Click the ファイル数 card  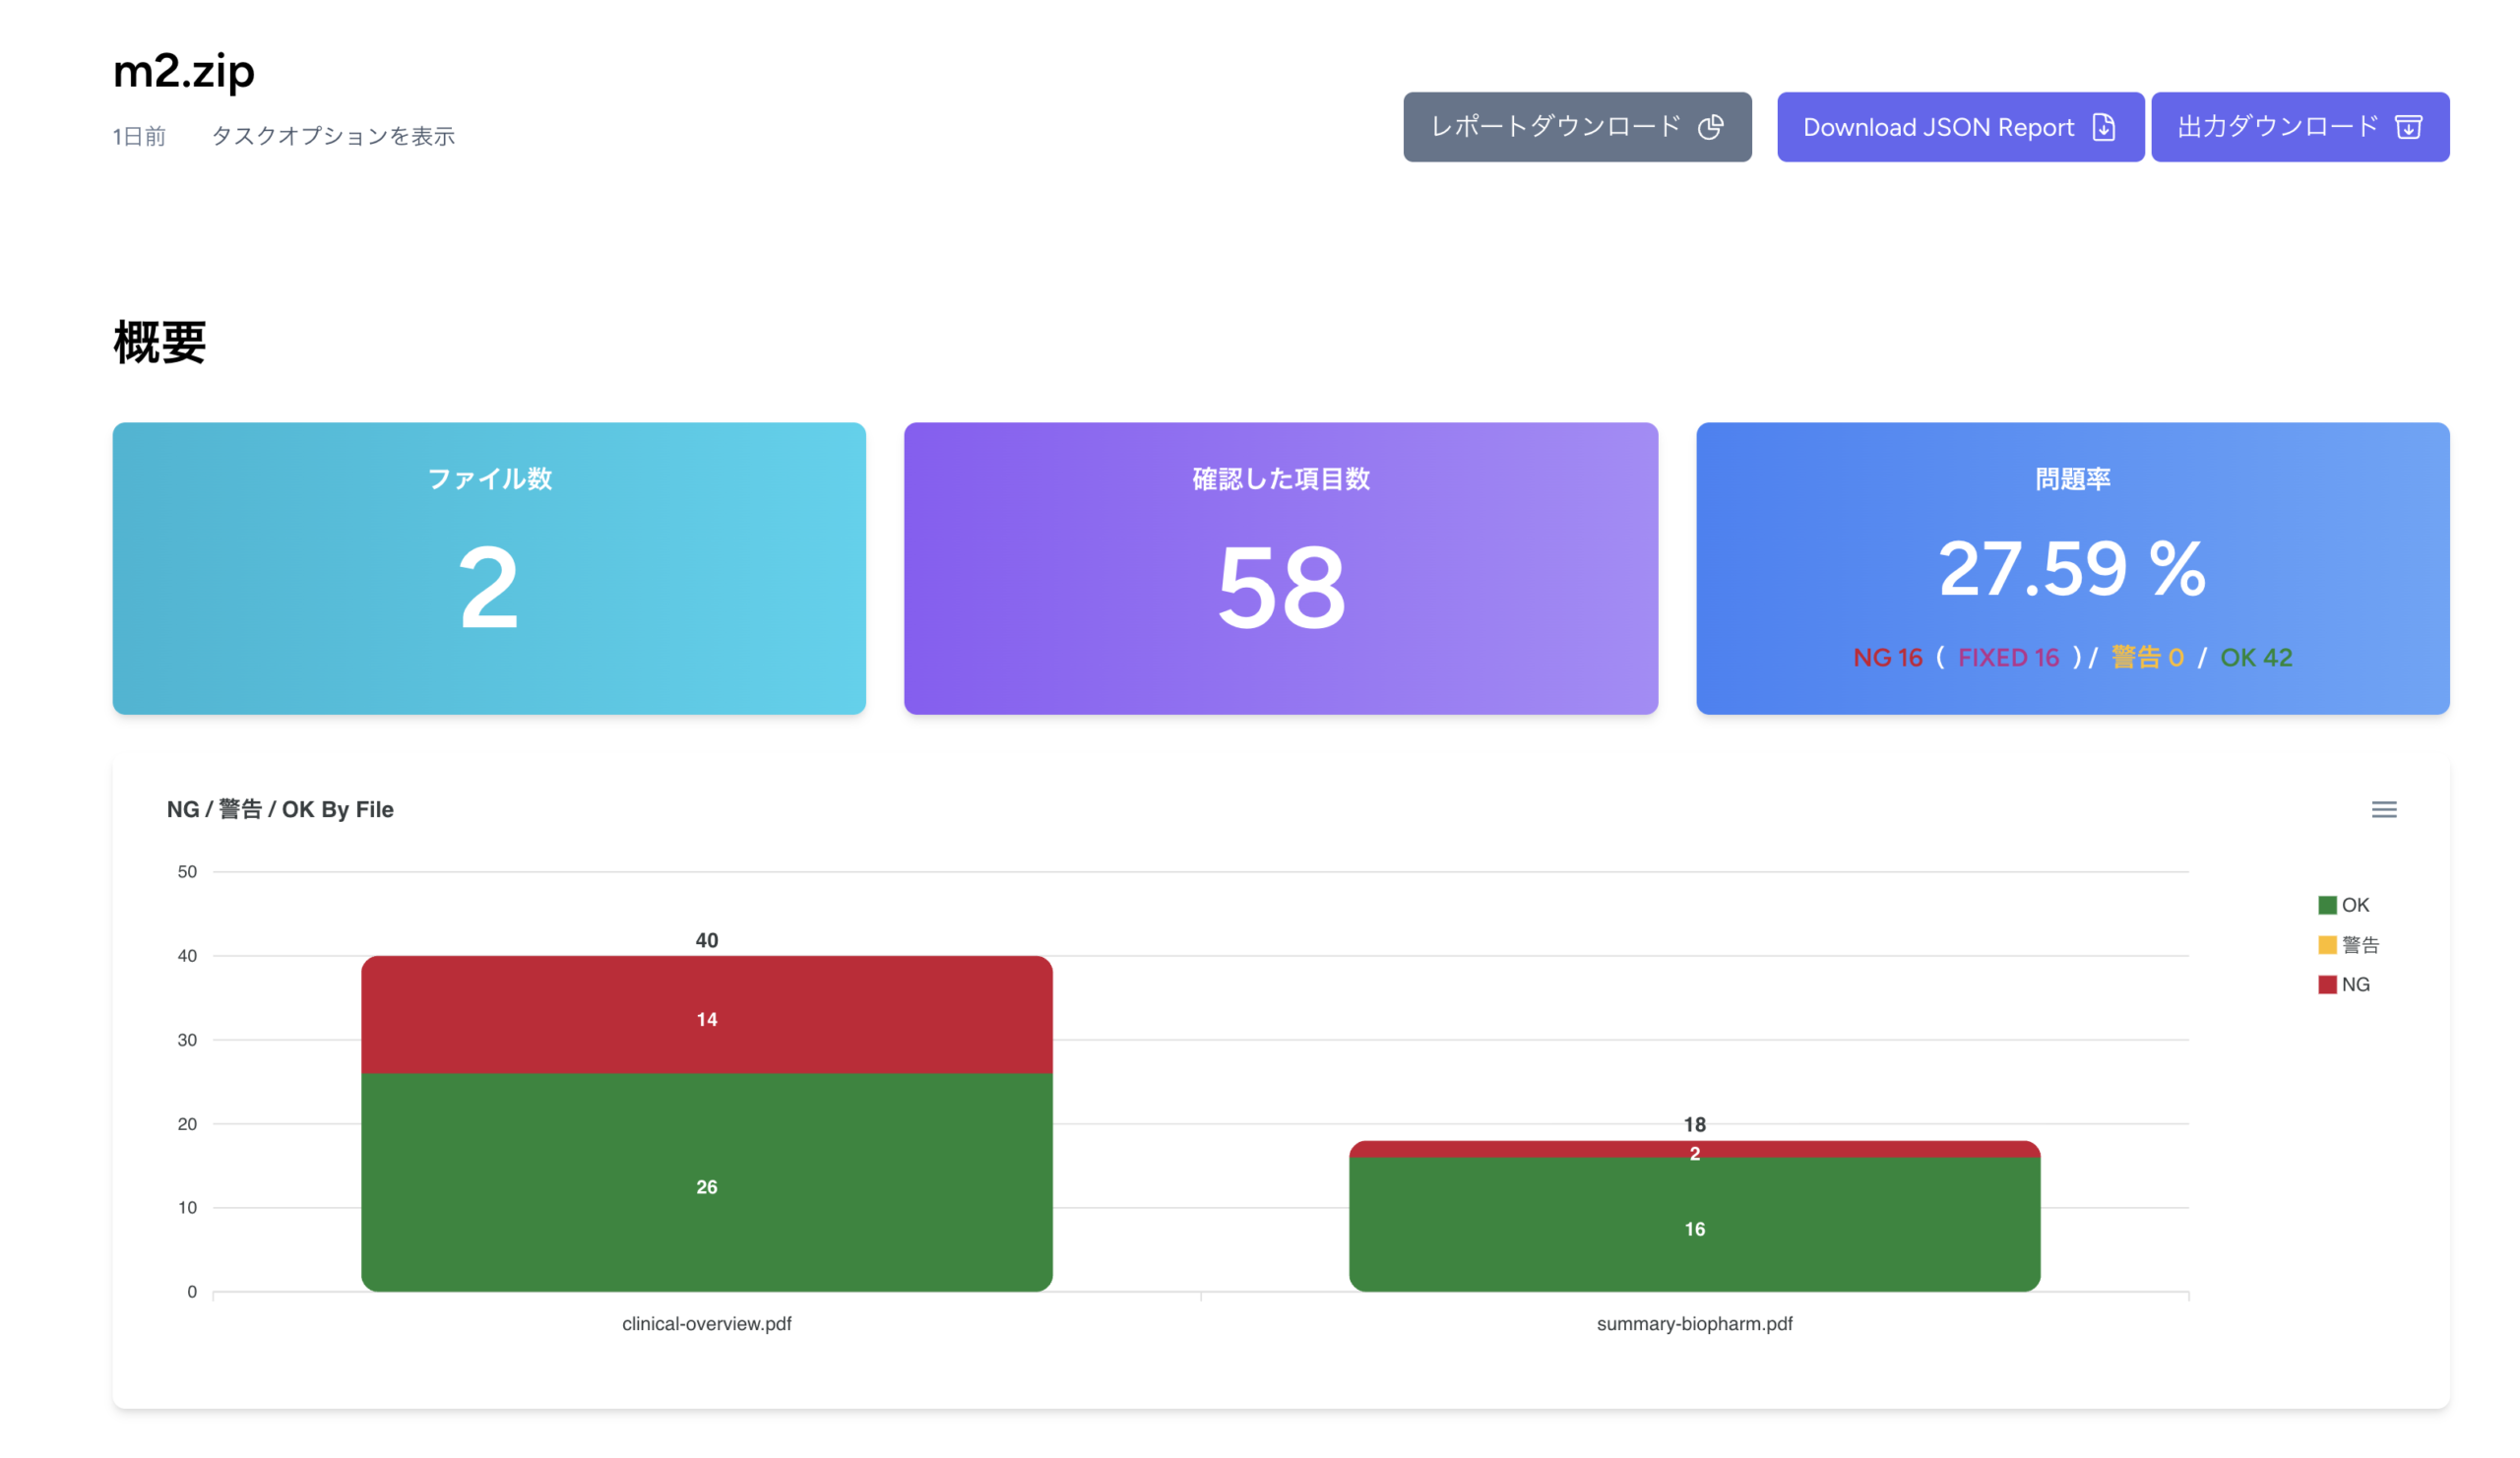coord(489,568)
